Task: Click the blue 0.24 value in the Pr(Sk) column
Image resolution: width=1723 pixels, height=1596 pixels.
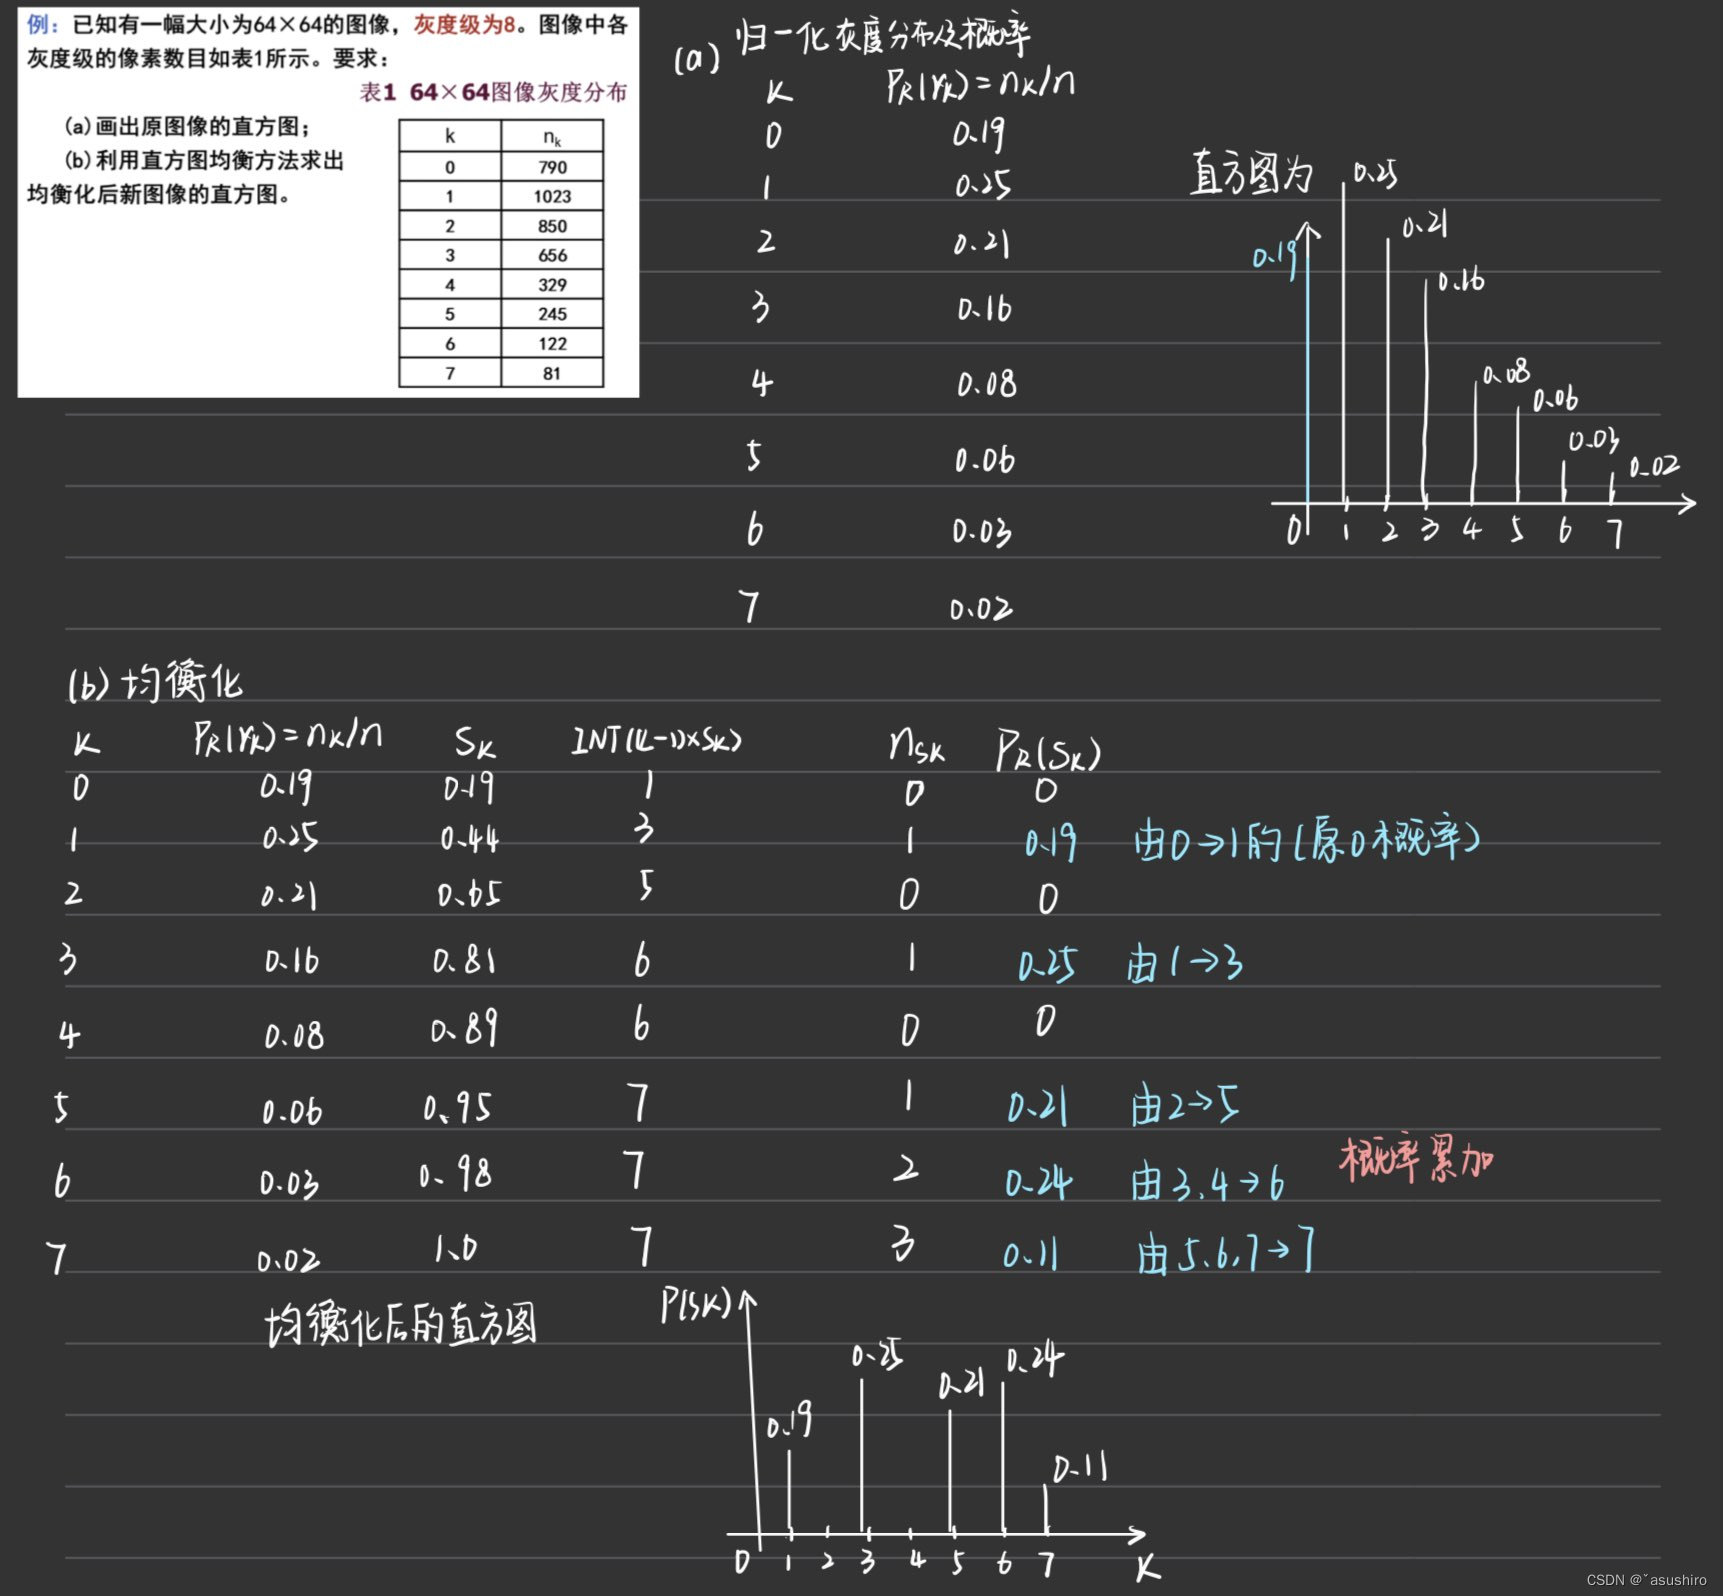Action: (x=1038, y=1182)
